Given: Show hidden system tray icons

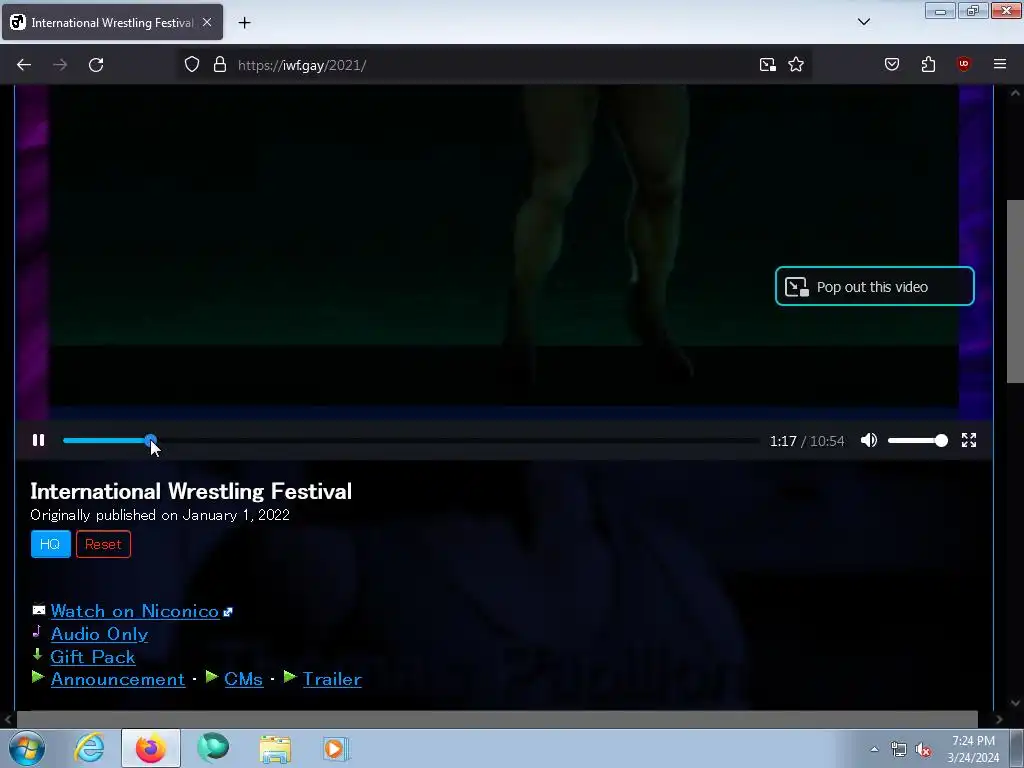Looking at the screenshot, I should pos(874,749).
